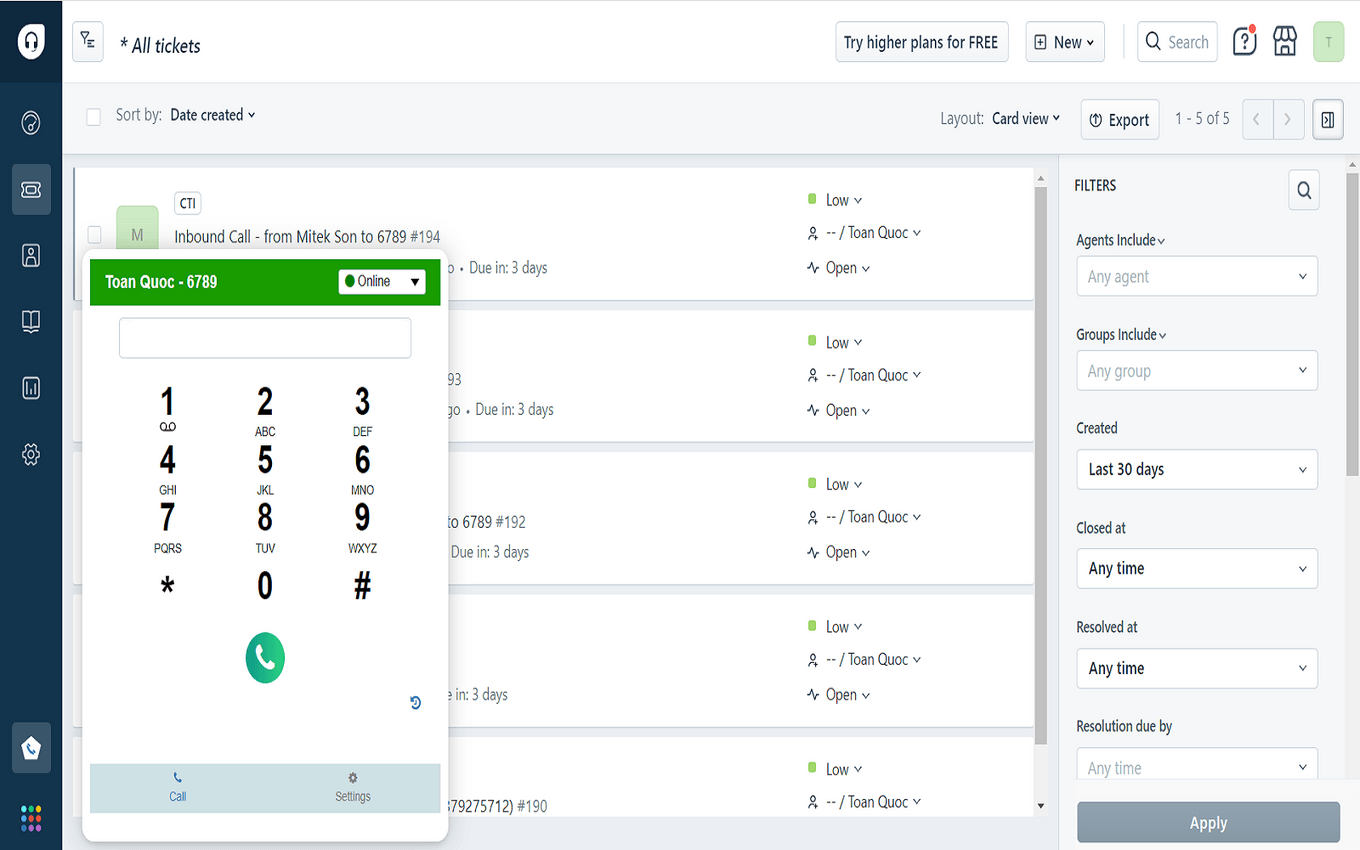Screen dimensions: 1360x850
Task: Open the Created Last 30 days dropdown
Action: tap(1197, 469)
